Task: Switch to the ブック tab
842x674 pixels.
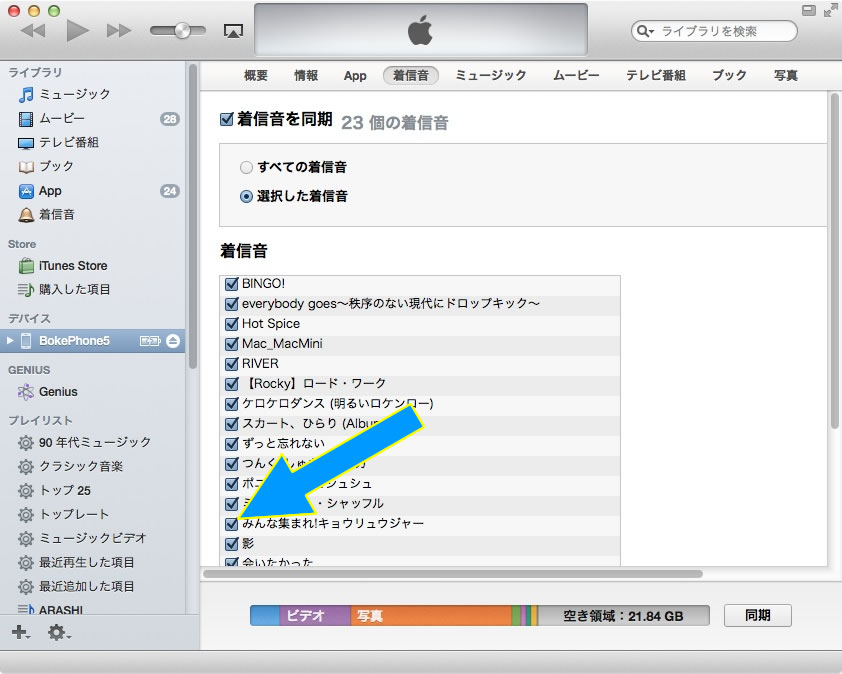Action: coord(729,76)
